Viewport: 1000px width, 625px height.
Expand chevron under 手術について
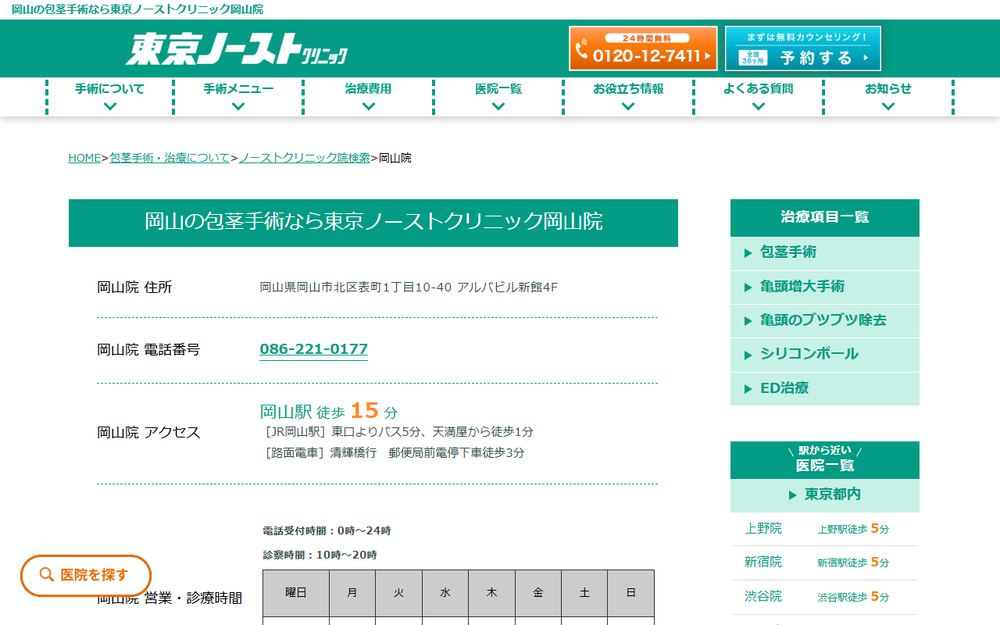click(110, 107)
